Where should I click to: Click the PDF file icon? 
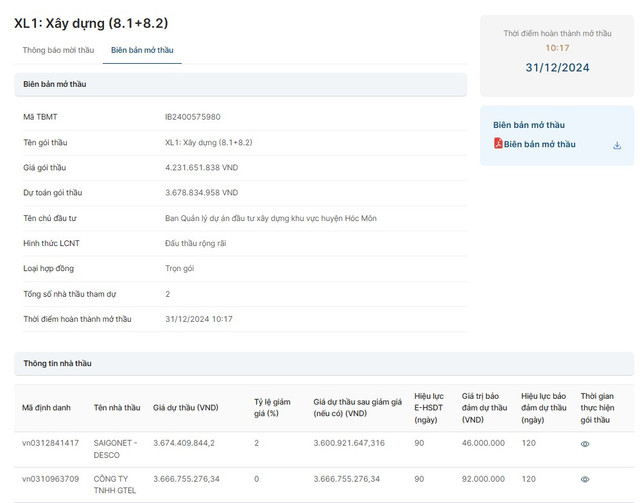pos(498,144)
